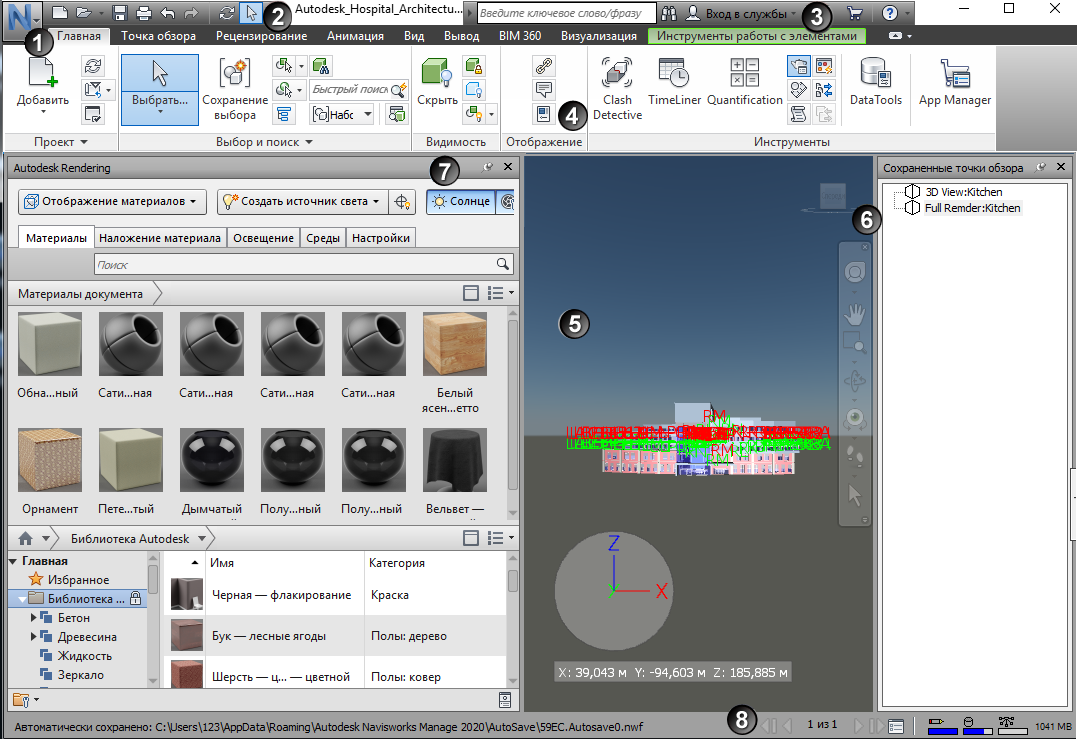Click the Save icon in quick access toolbar

120,12
